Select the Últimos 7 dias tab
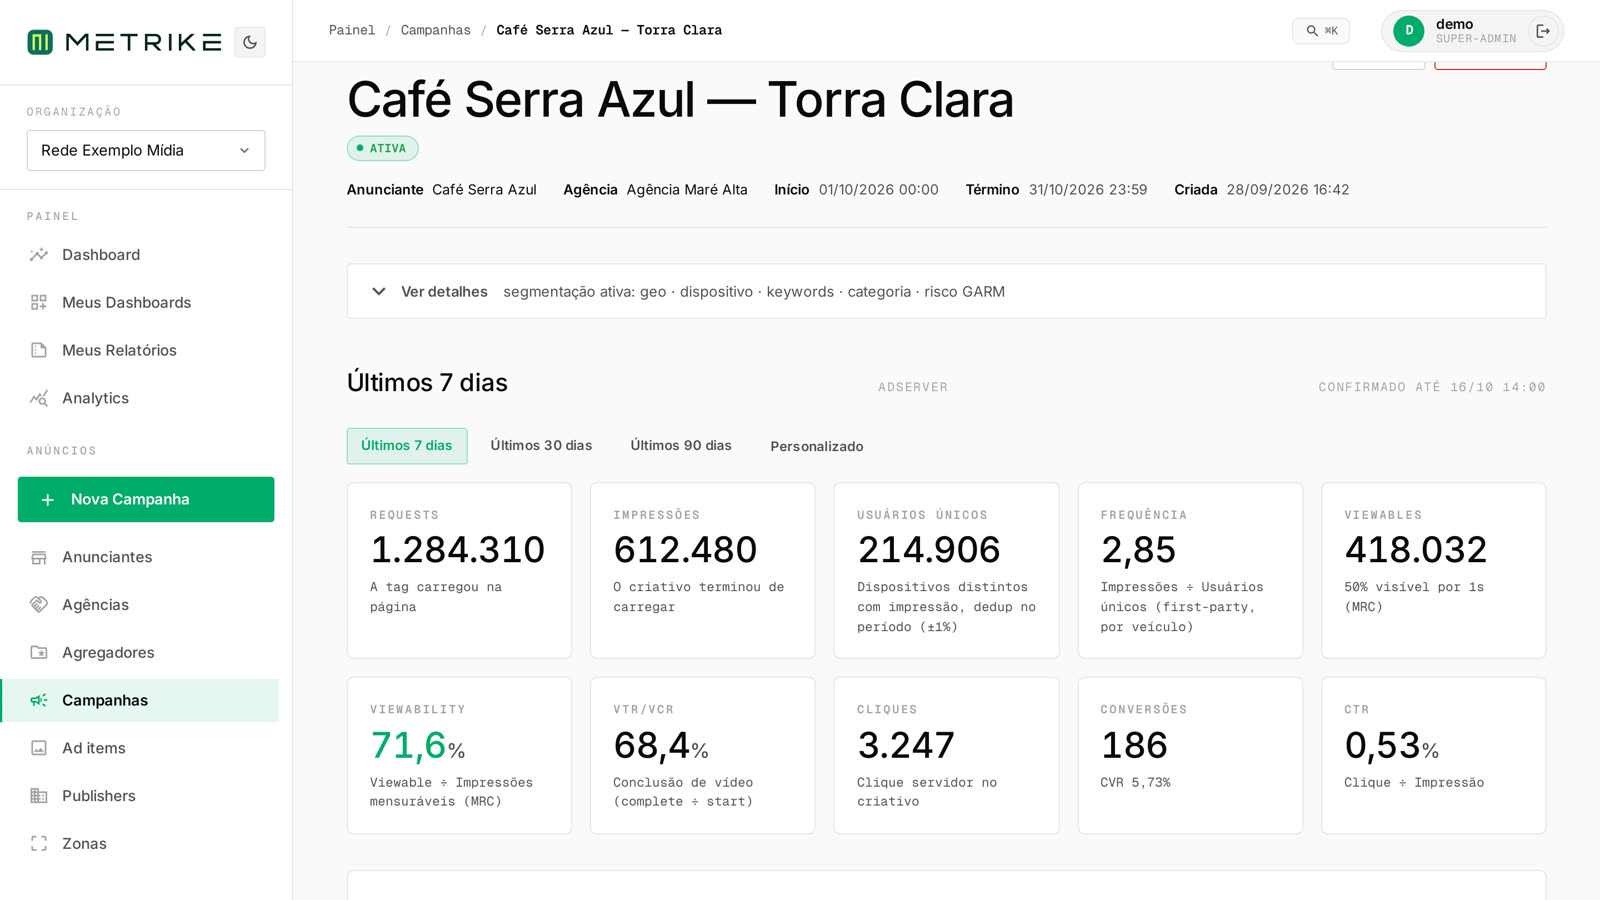The height and width of the screenshot is (900, 1600). (407, 446)
